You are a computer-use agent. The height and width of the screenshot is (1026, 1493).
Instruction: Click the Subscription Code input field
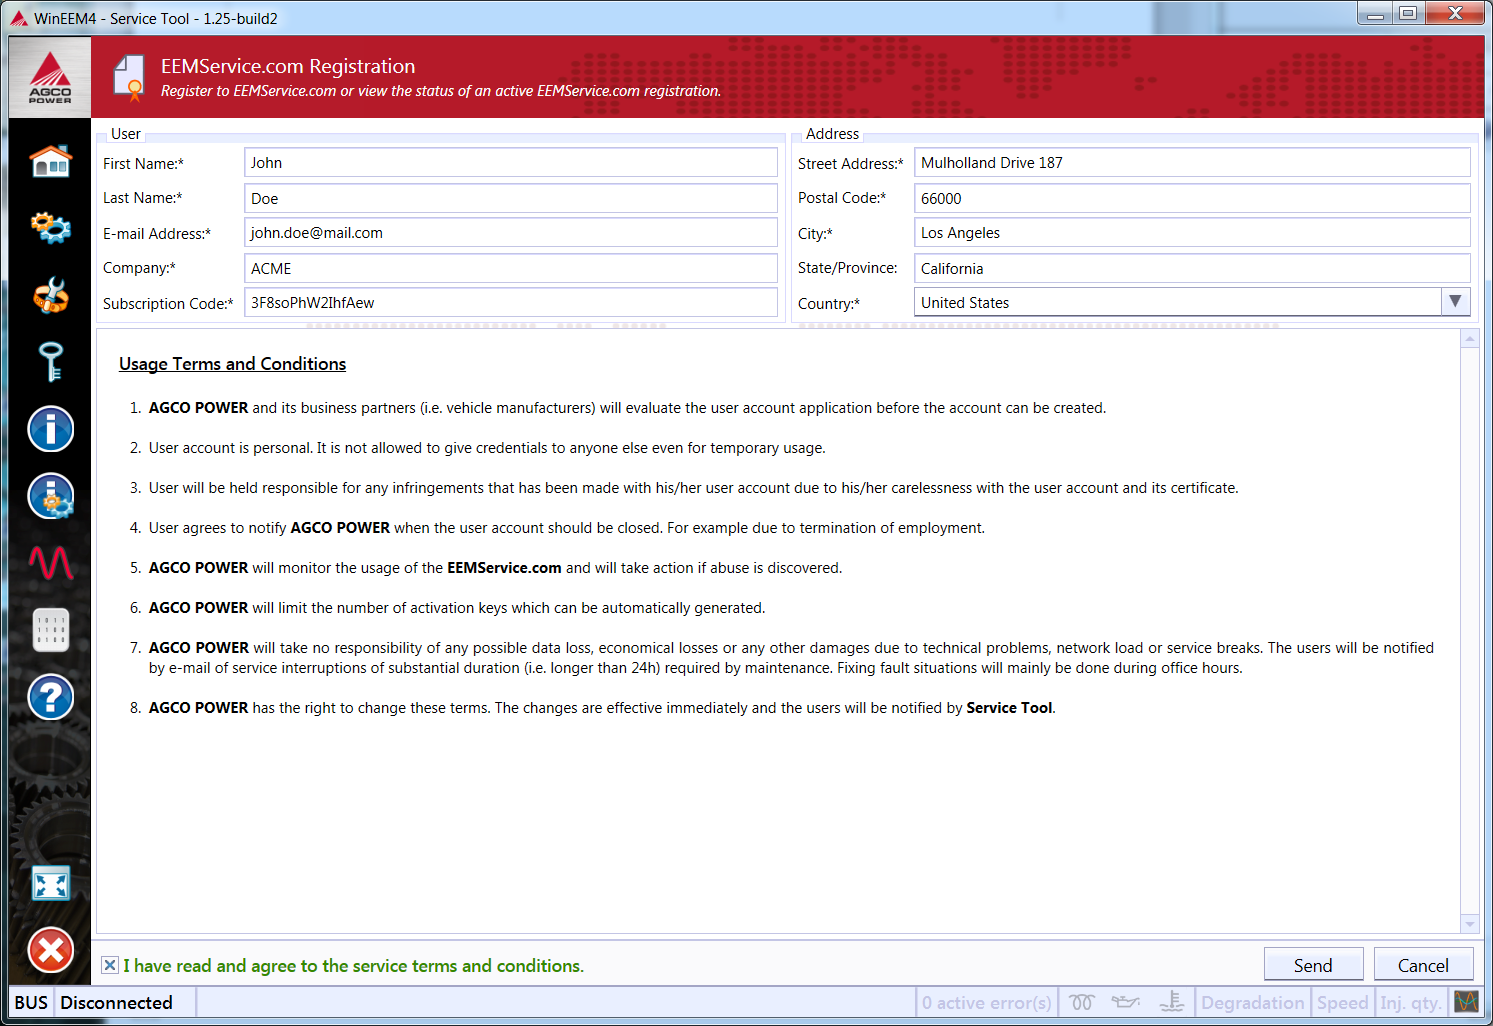510,303
